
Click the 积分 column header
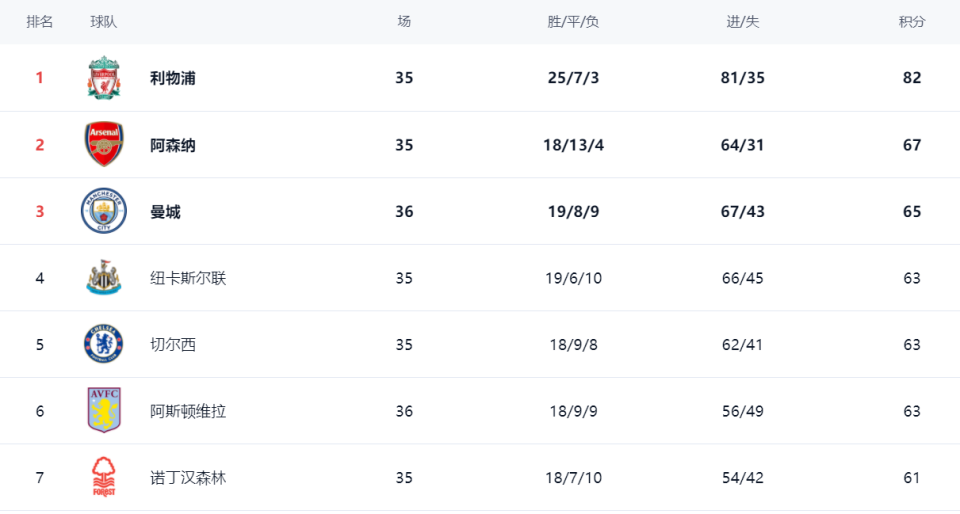912,22
